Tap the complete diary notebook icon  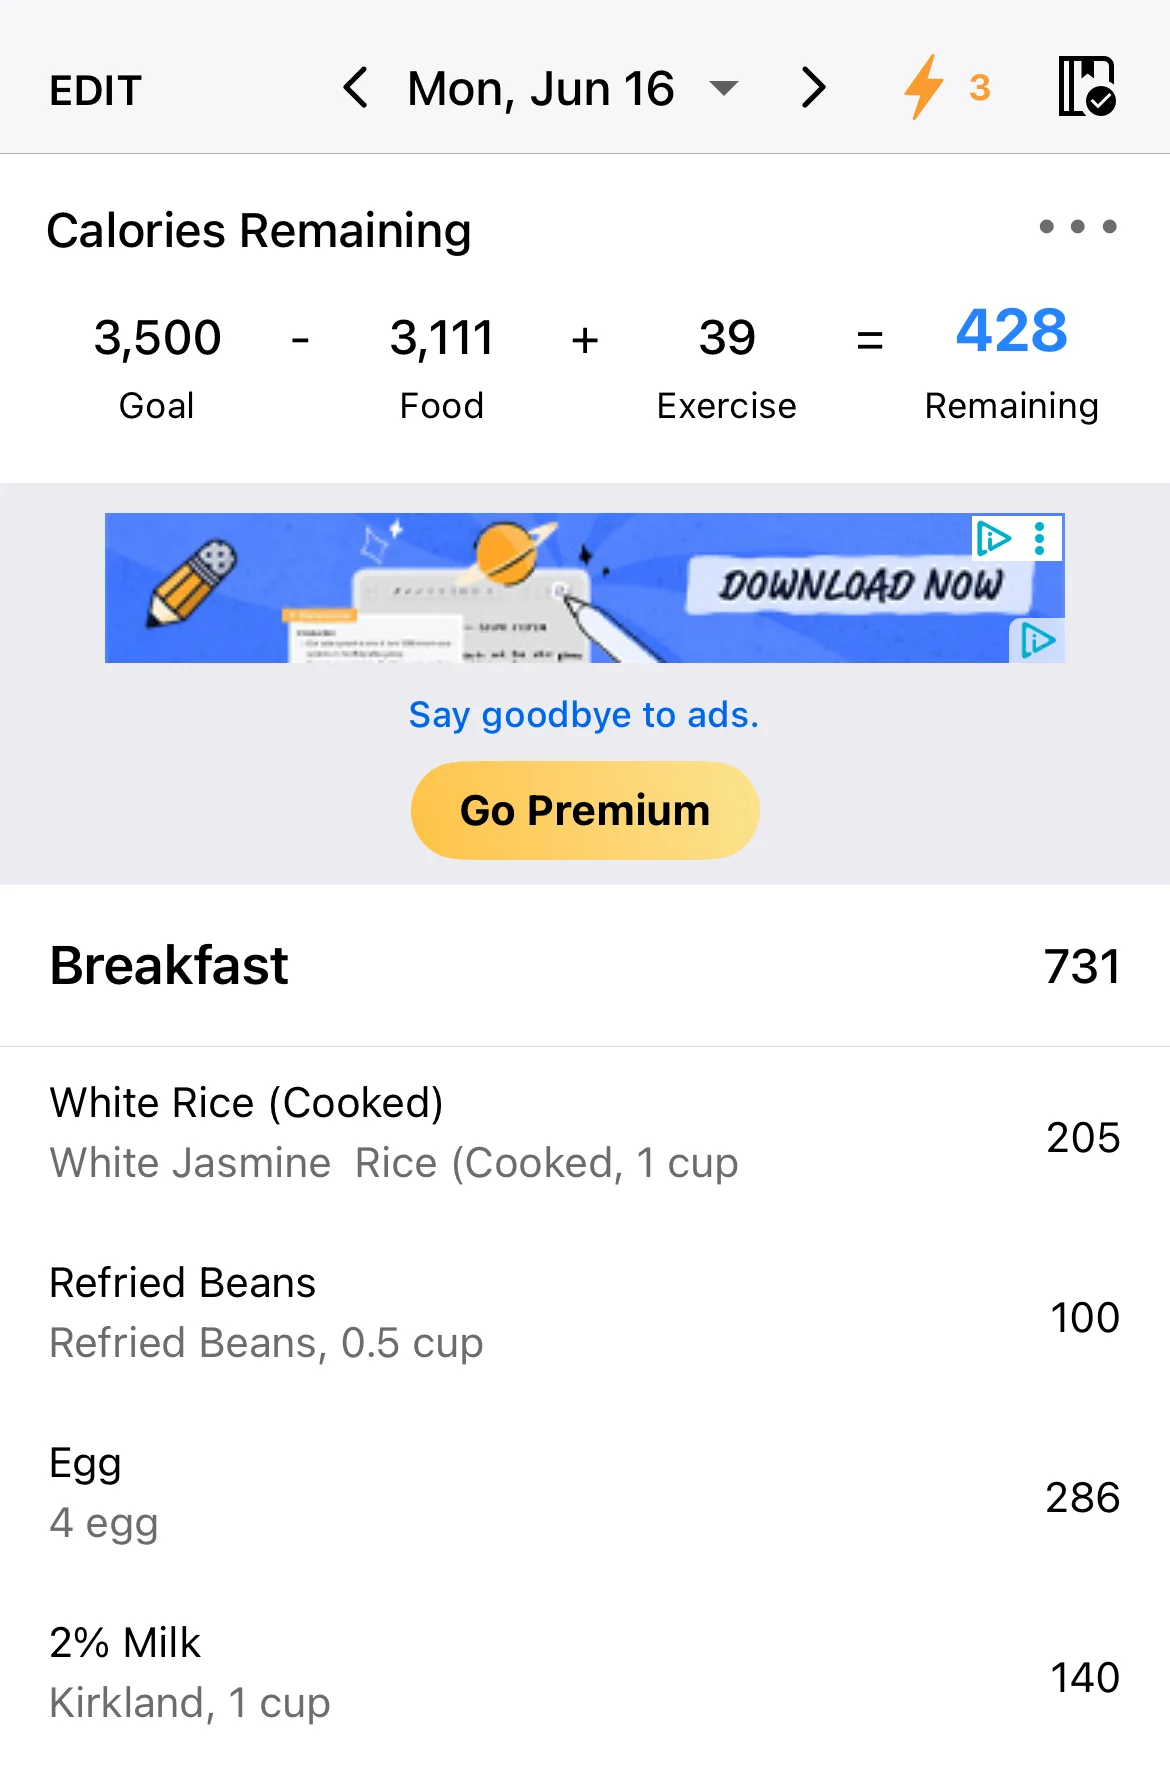pos(1087,87)
